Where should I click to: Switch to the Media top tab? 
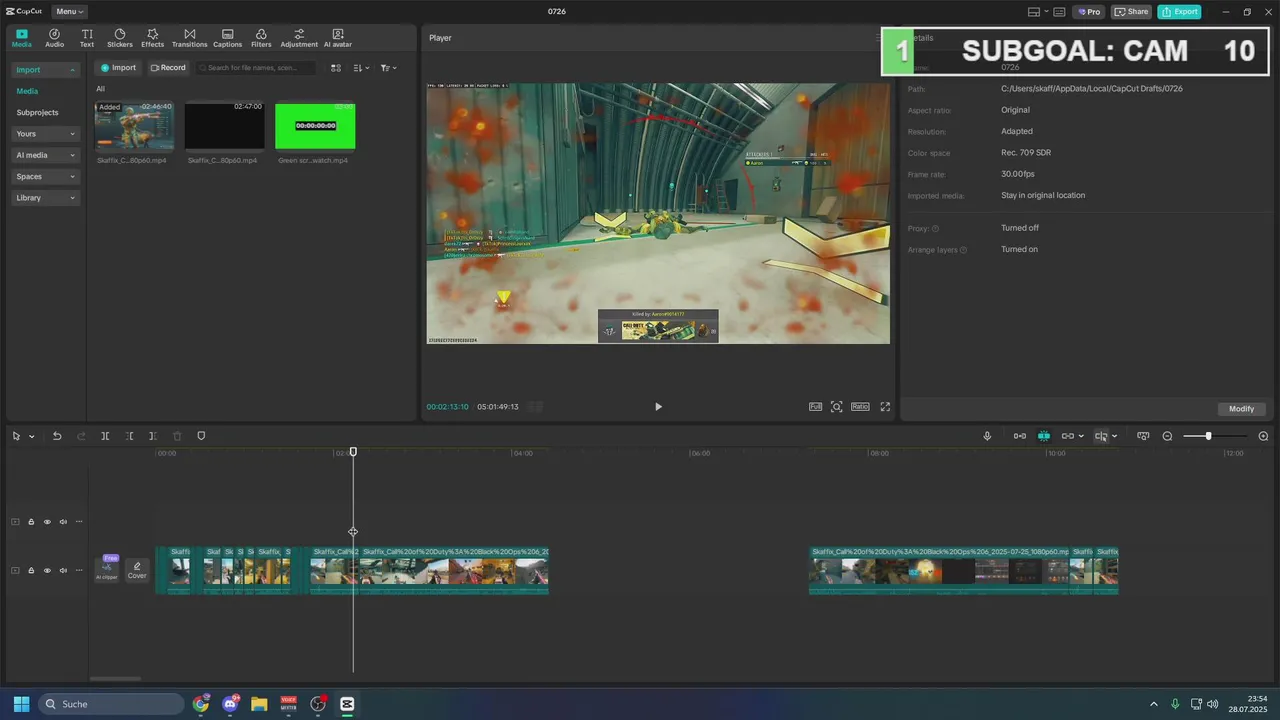pos(21,38)
